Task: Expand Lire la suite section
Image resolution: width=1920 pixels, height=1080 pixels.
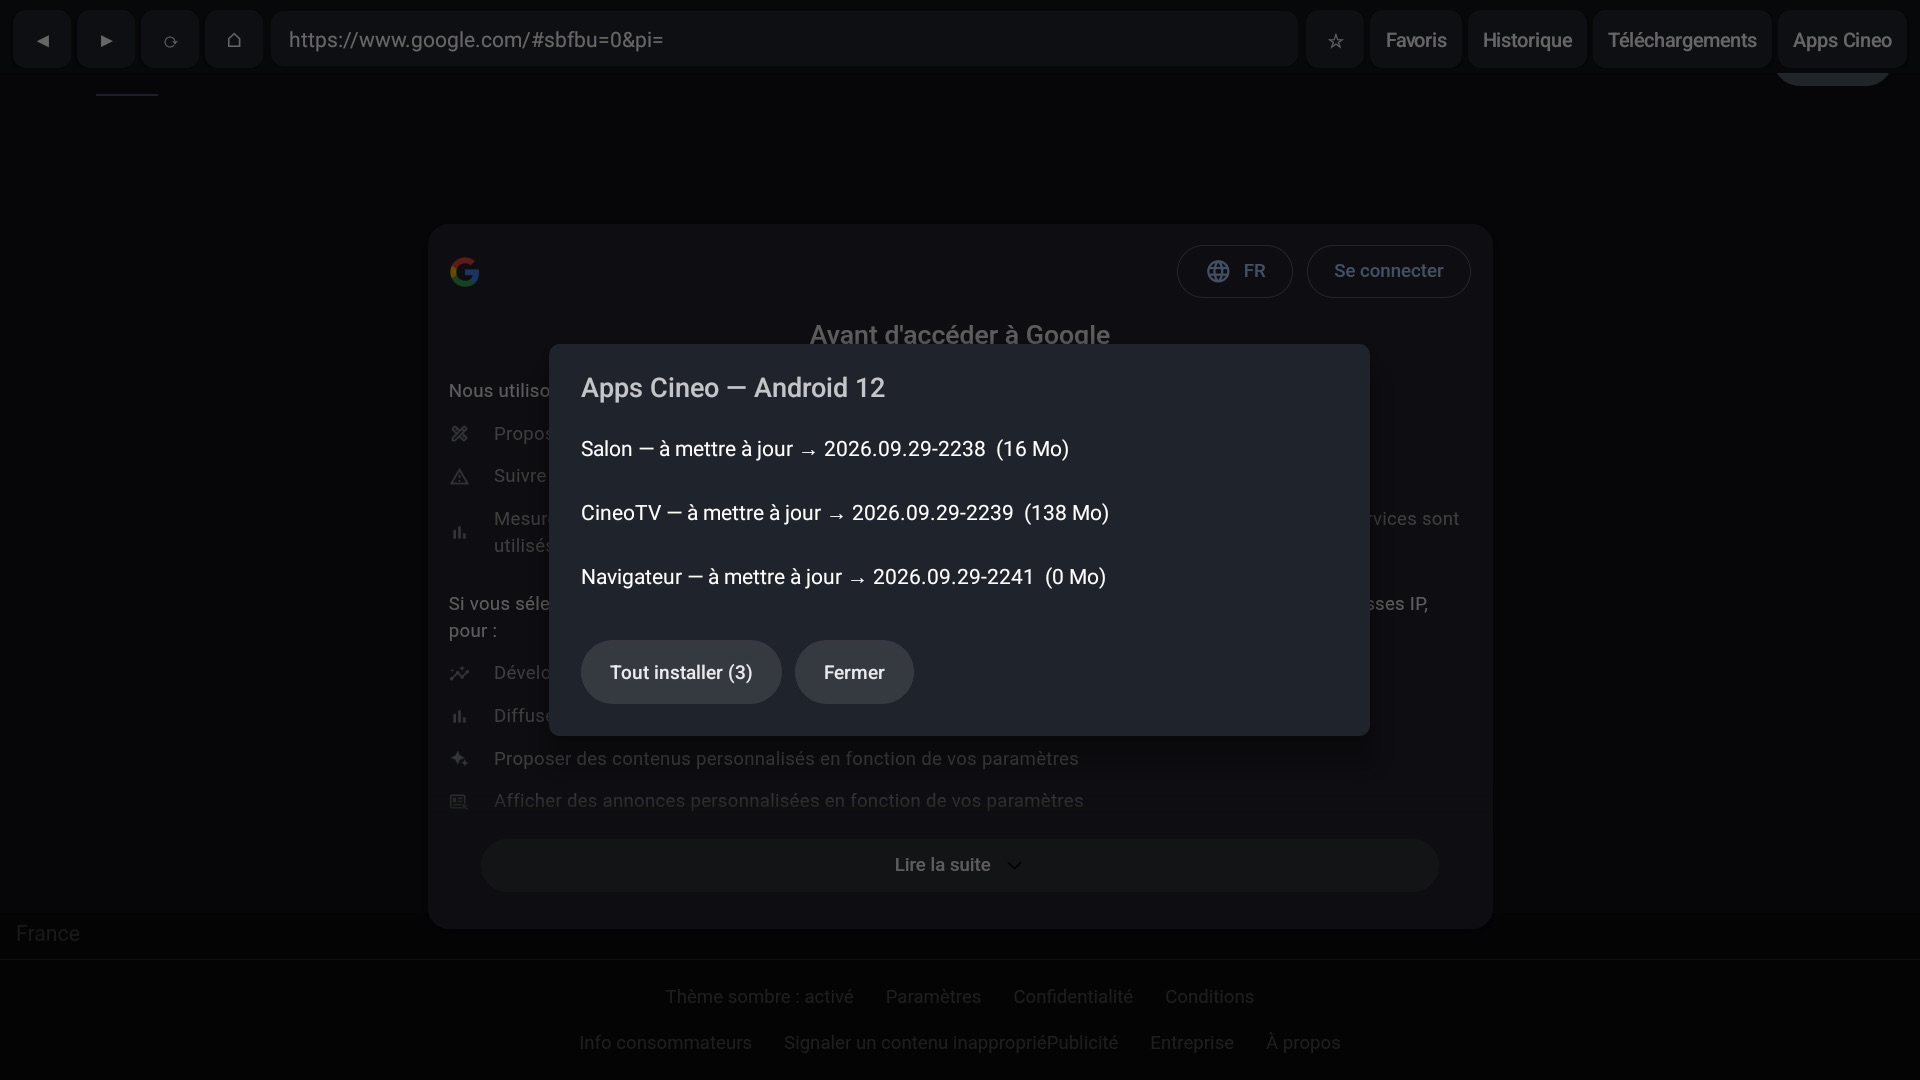Action: [959, 865]
